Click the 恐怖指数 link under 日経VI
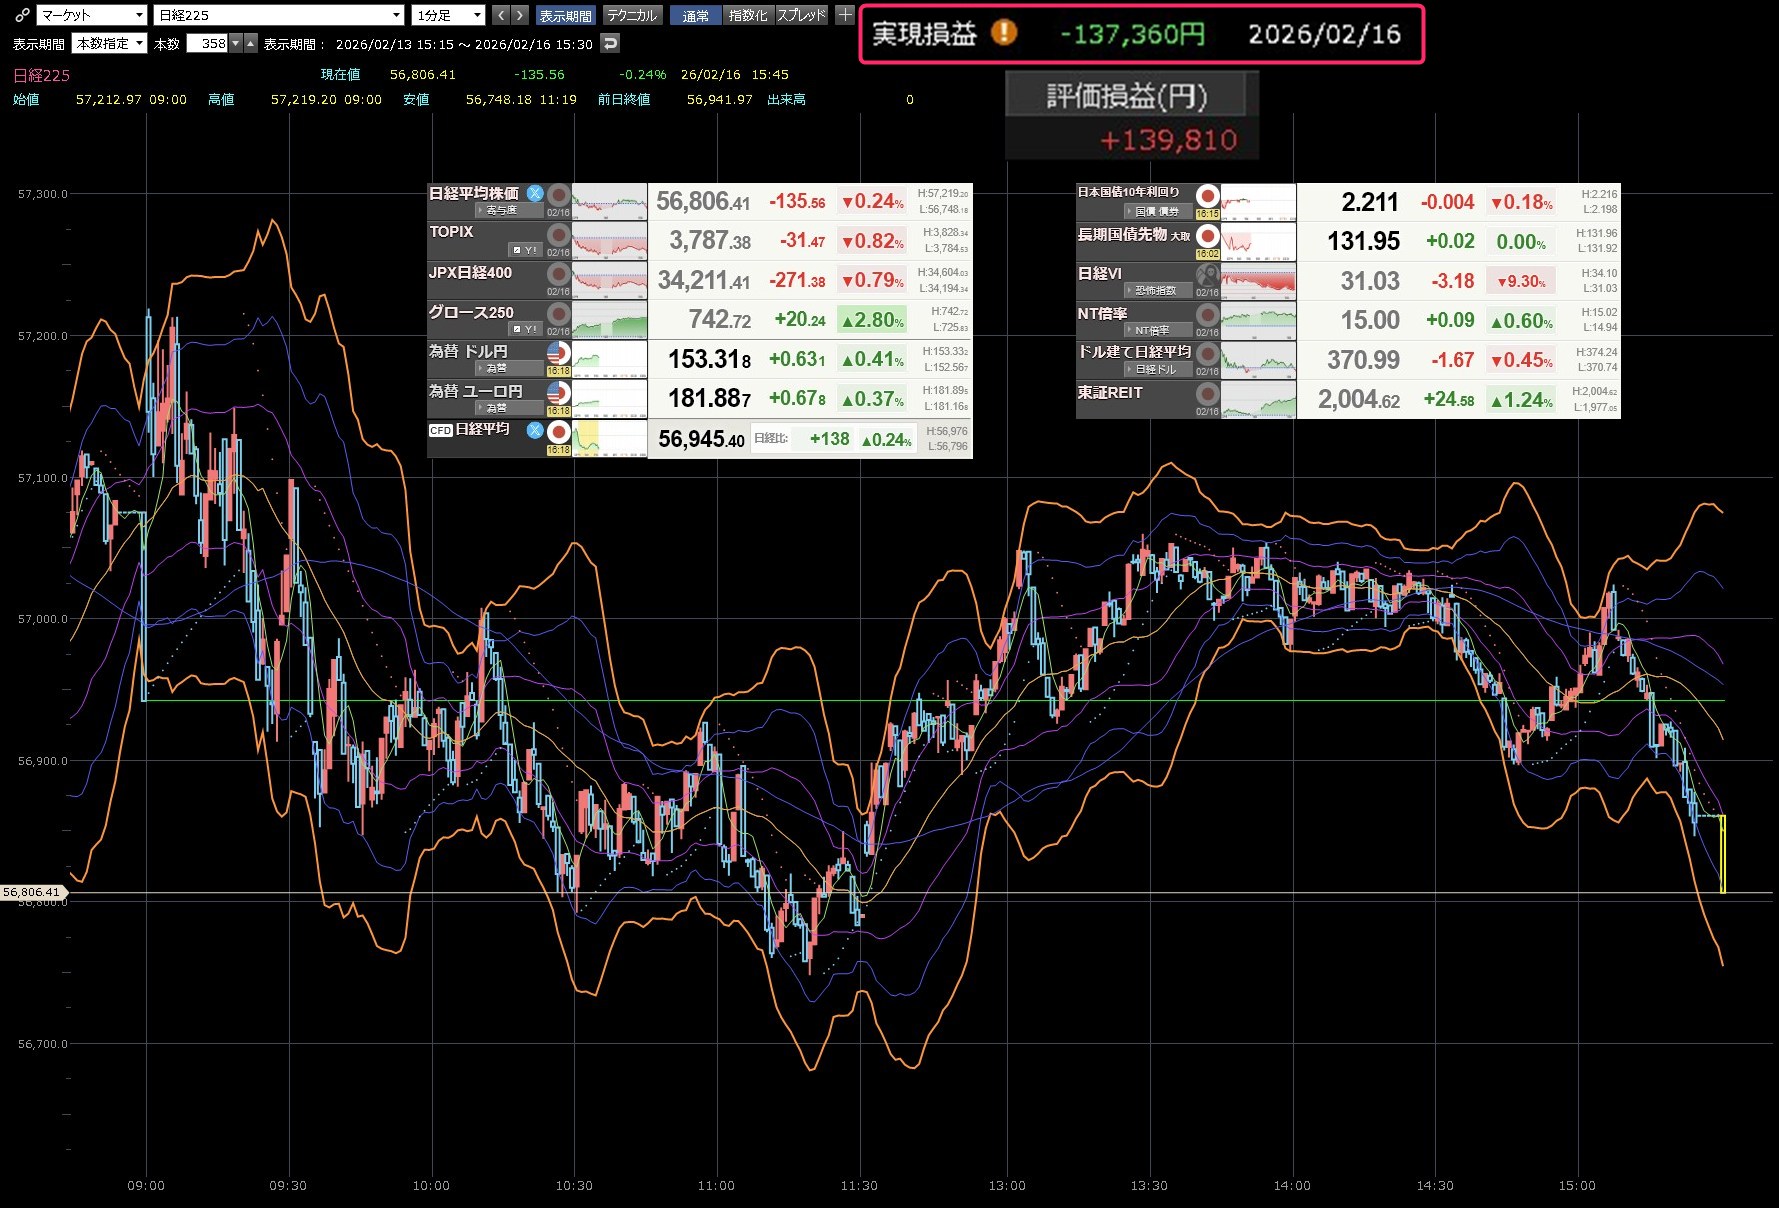Screen dimensions: 1779x1208 tap(1155, 290)
